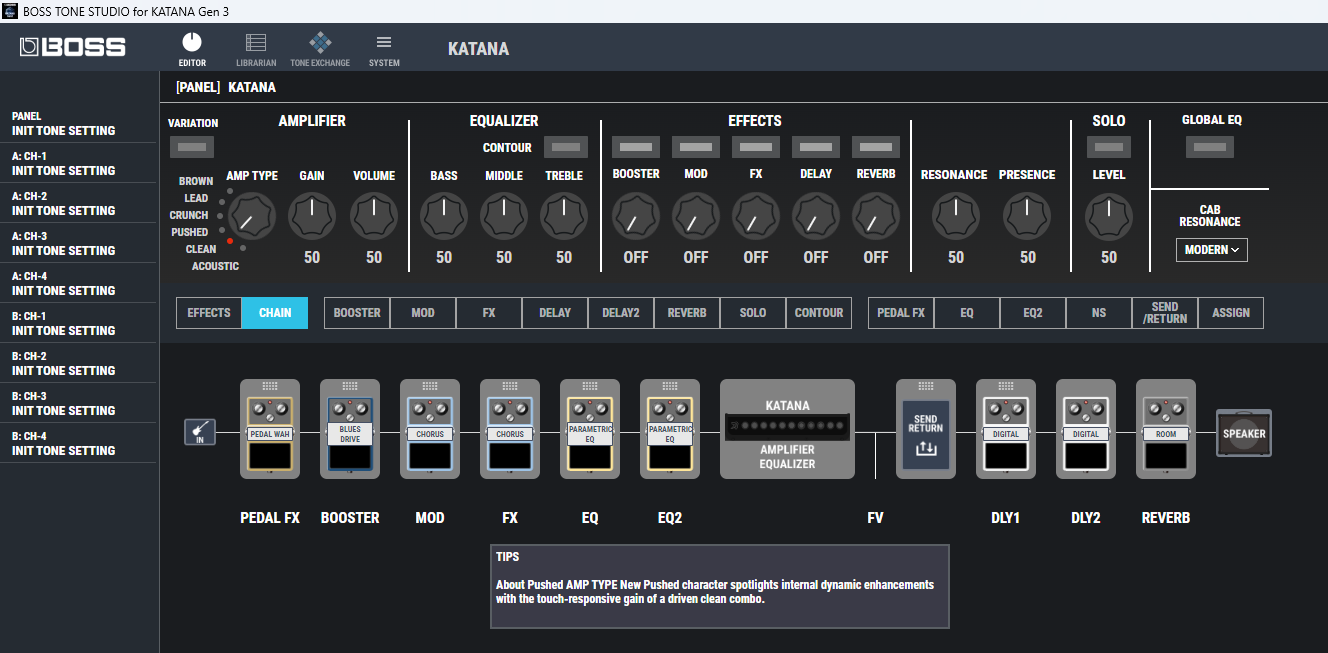
Task: Grab the drag handle above Room pedal
Action: point(1166,386)
